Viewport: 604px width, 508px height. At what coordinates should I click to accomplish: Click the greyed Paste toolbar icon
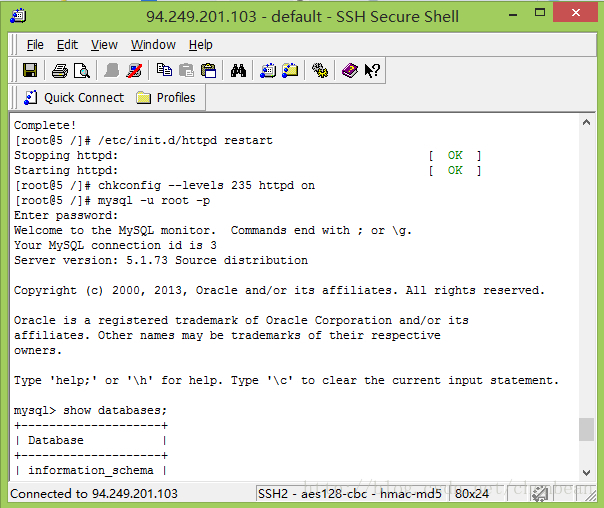[186, 70]
